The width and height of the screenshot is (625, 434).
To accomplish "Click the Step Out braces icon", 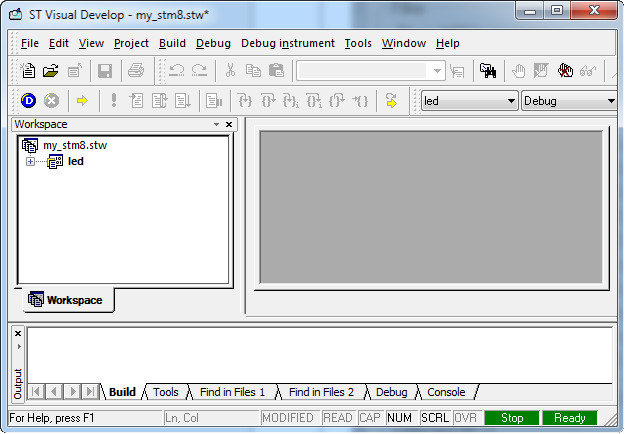I will click(x=337, y=101).
